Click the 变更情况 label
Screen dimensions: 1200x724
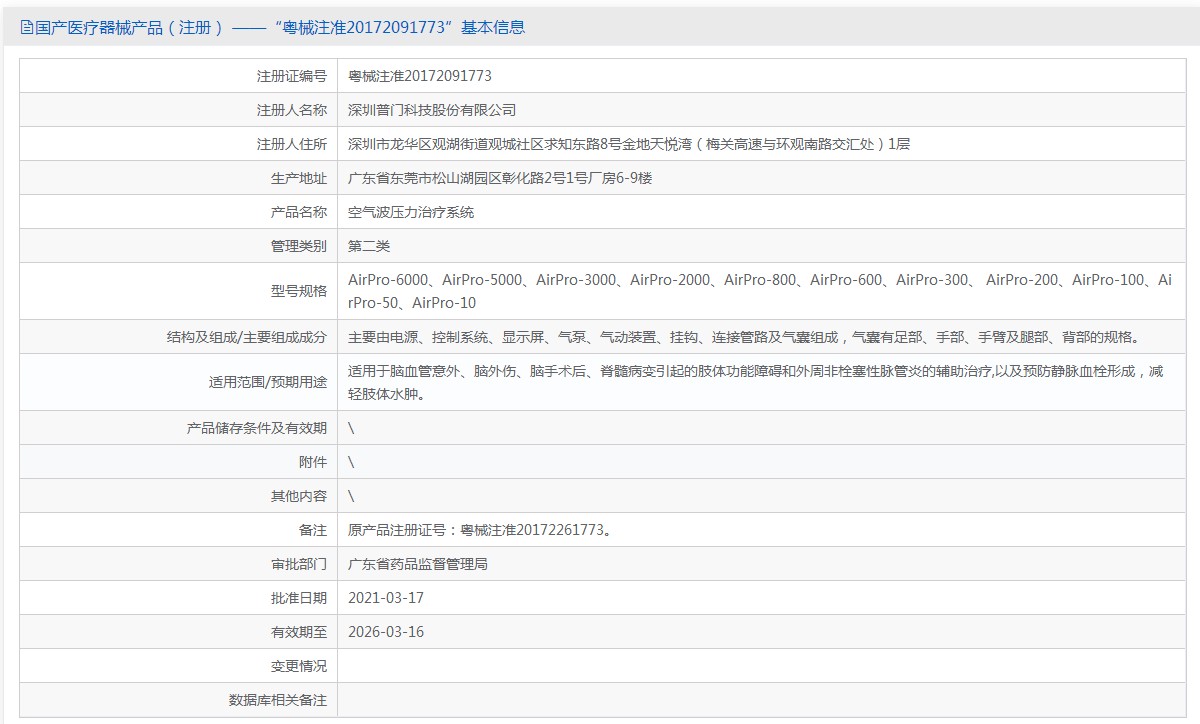coord(298,666)
